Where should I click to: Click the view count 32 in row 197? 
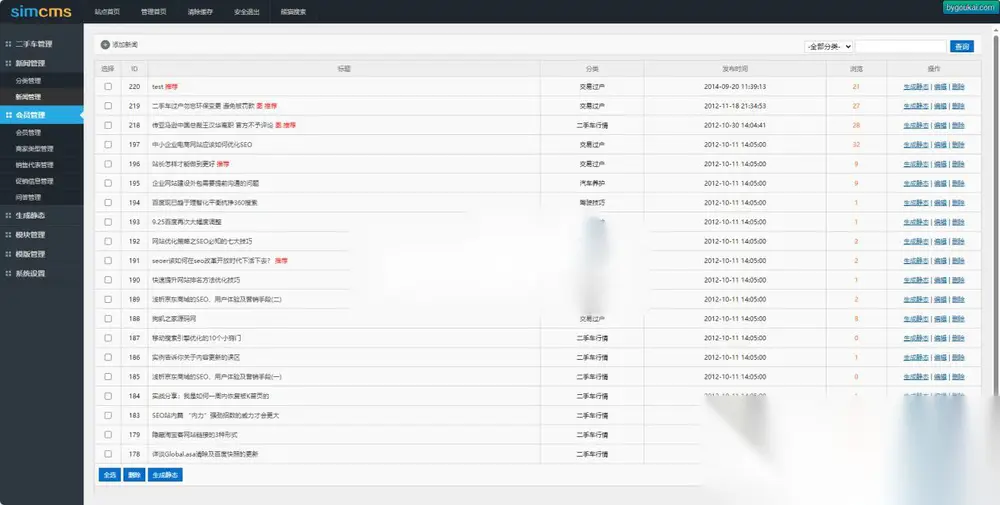pos(856,145)
